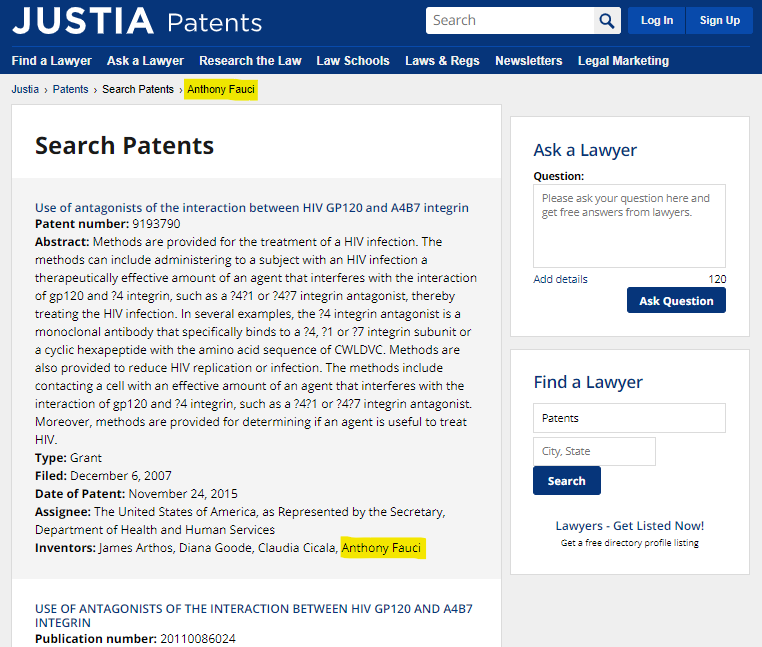
Task: Go to Patents breadcrumb link
Action: coord(70,89)
